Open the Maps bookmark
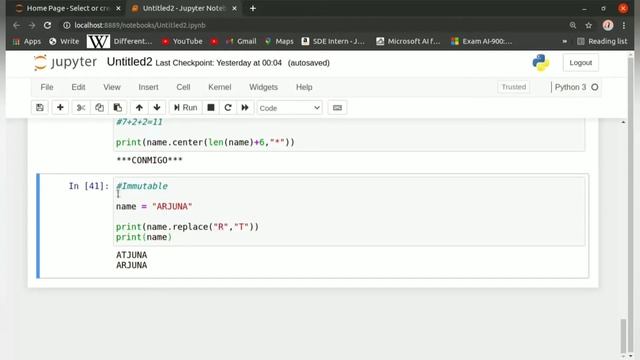 [x=279, y=41]
